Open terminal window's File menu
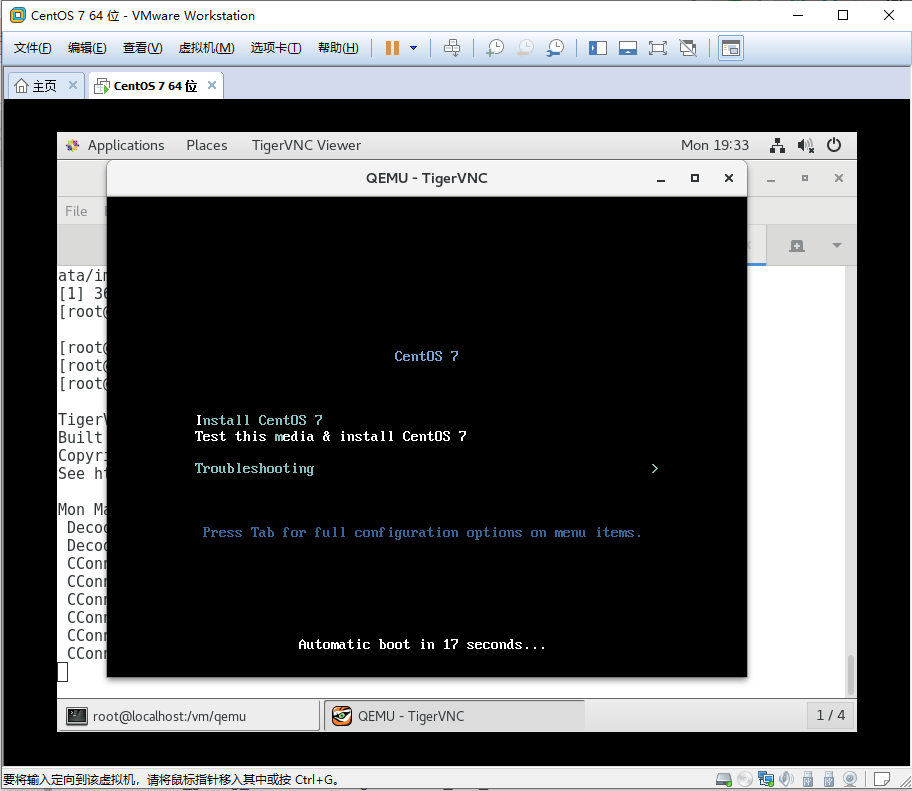Viewport: 912px width, 791px height. (76, 211)
